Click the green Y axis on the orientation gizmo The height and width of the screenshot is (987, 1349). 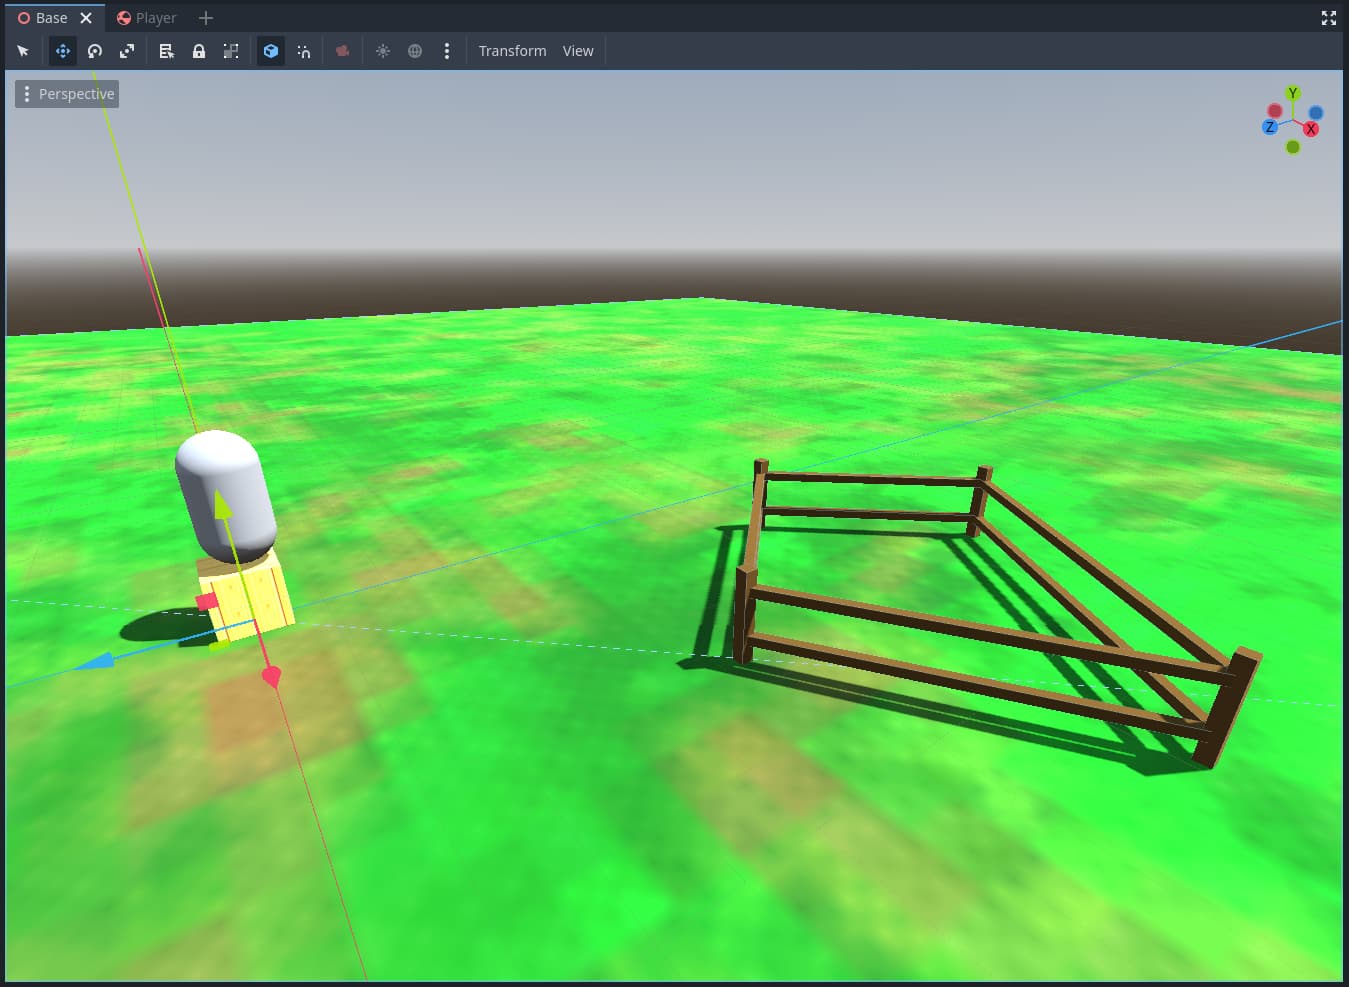[1293, 93]
